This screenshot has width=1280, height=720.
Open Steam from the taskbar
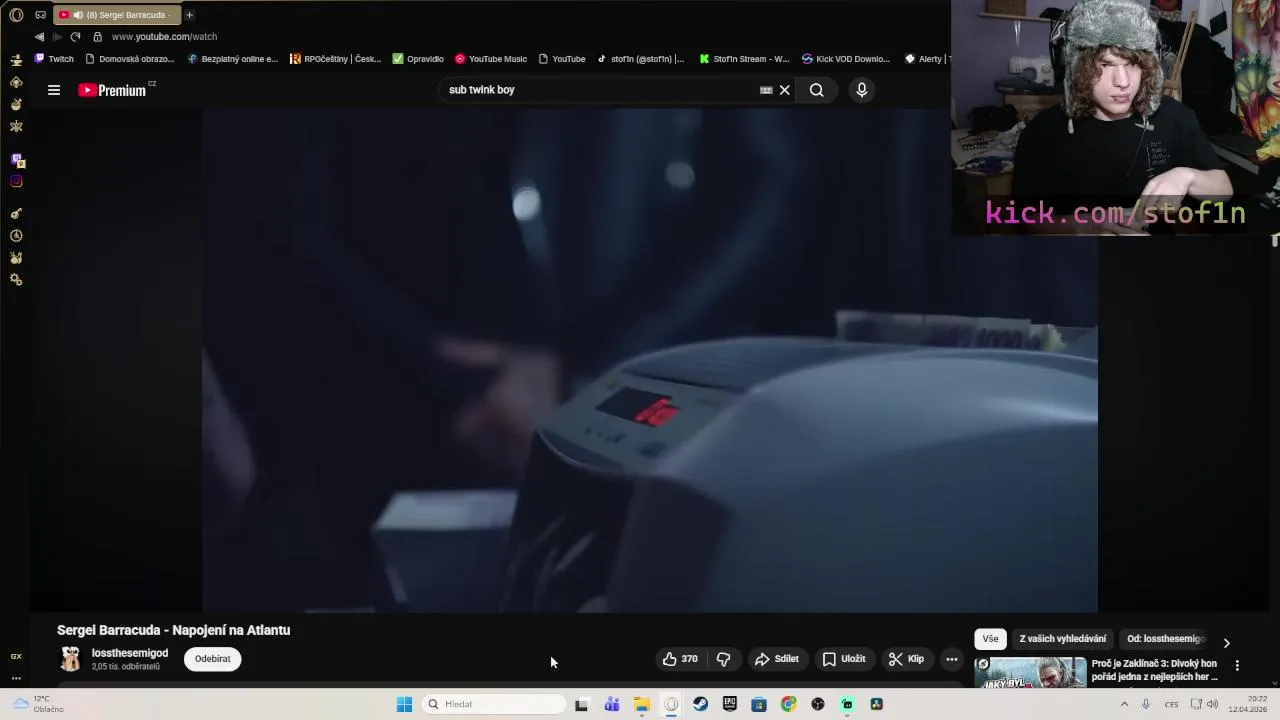pyautogui.click(x=700, y=704)
